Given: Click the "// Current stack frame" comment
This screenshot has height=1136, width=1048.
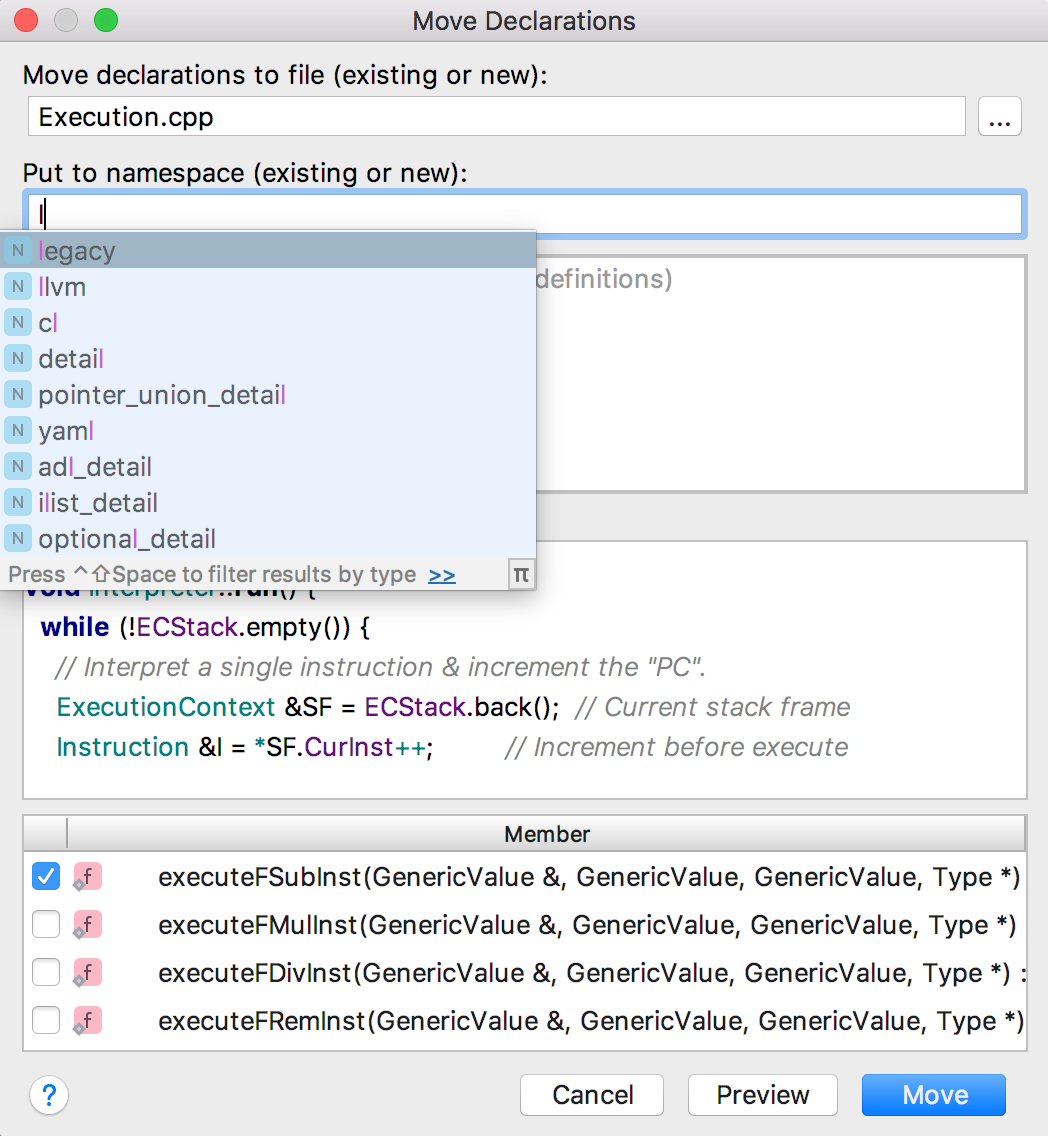Looking at the screenshot, I should pyautogui.click(x=713, y=707).
